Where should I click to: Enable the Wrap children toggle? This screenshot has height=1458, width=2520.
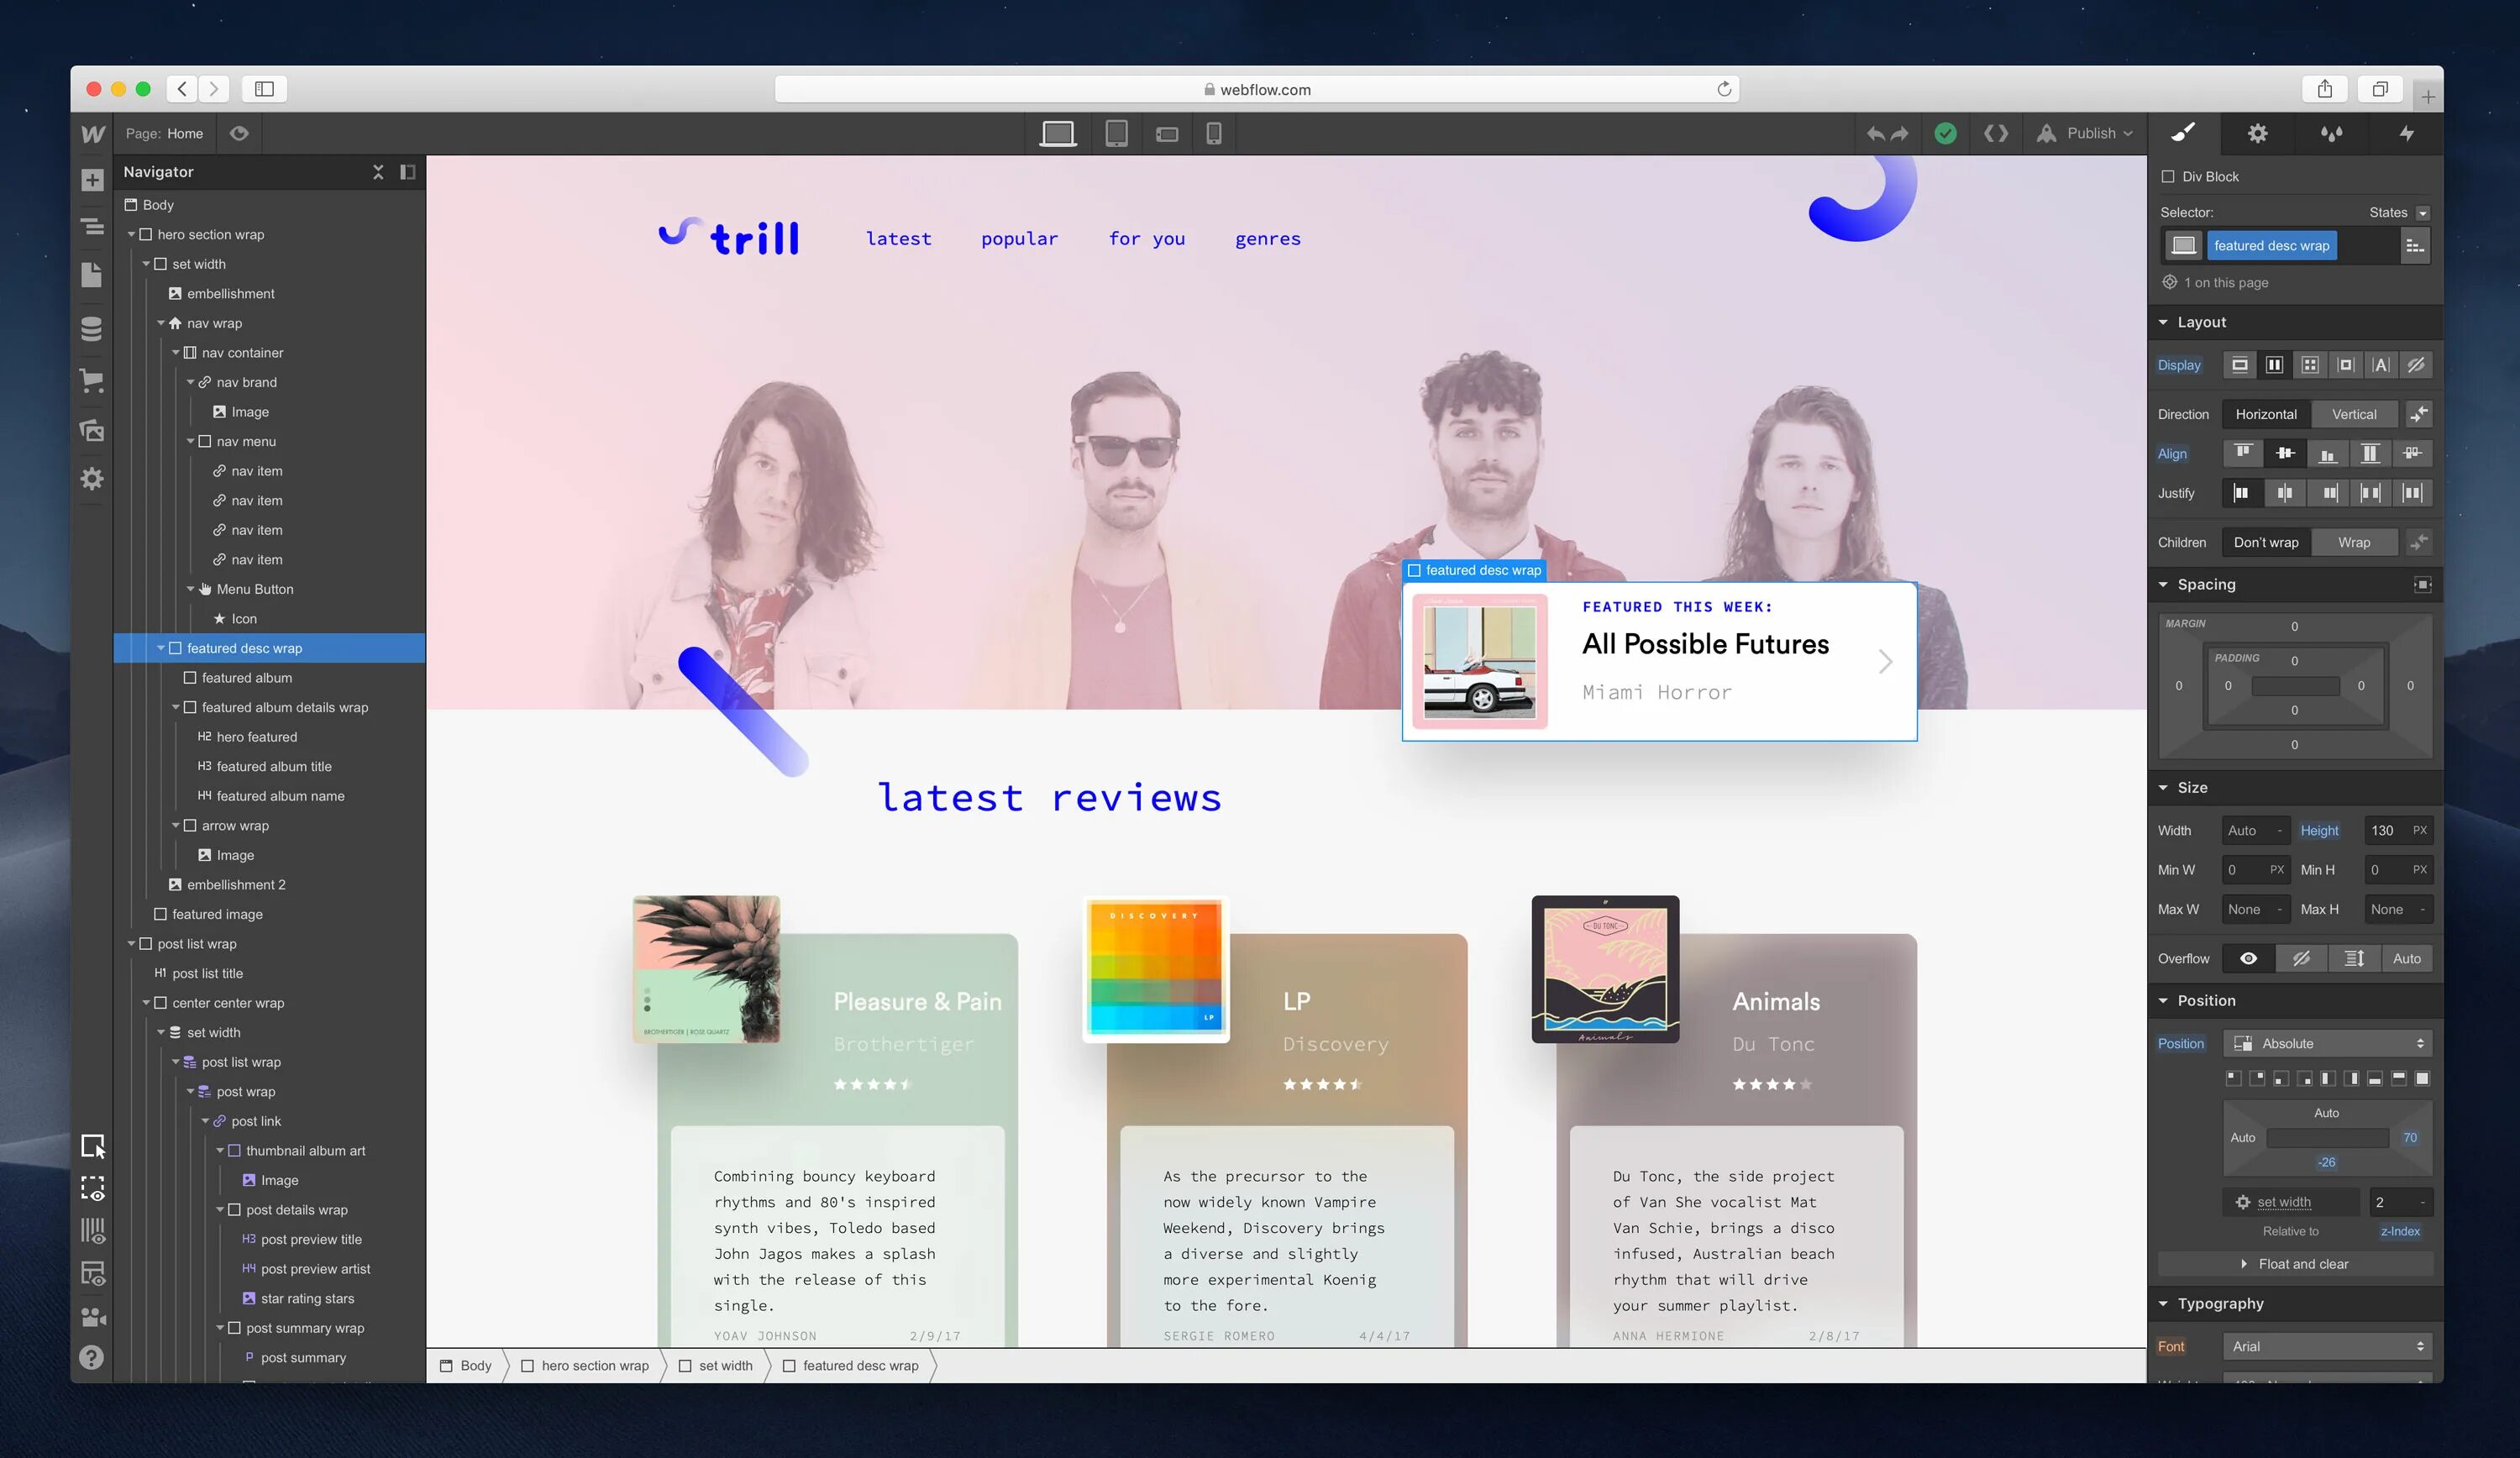[x=2354, y=542]
